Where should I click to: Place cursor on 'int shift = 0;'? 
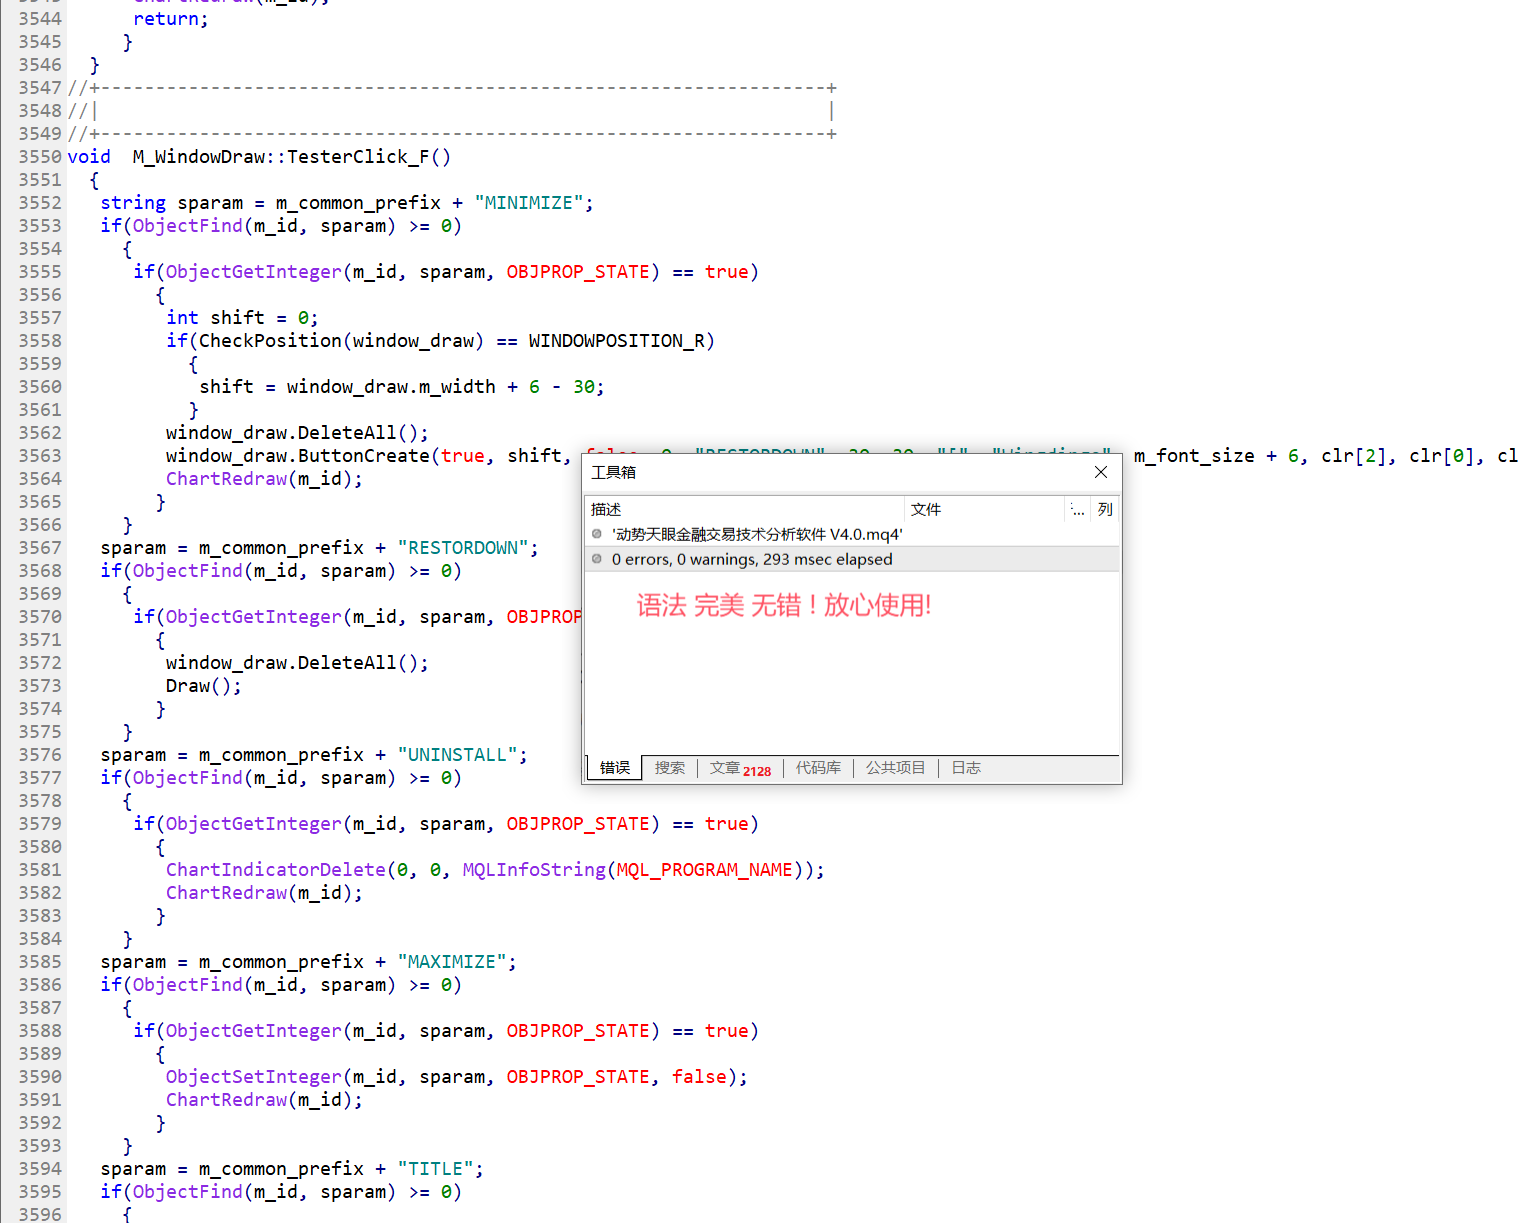pyautogui.click(x=242, y=318)
